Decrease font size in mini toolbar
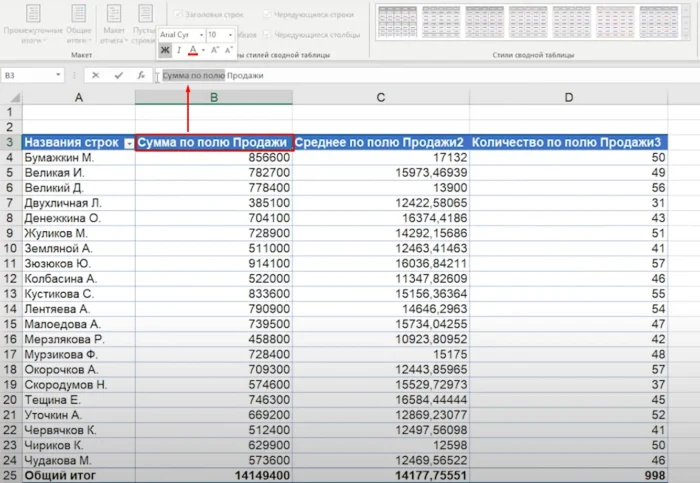Screen dimensions: 700x483 [x=228, y=50]
